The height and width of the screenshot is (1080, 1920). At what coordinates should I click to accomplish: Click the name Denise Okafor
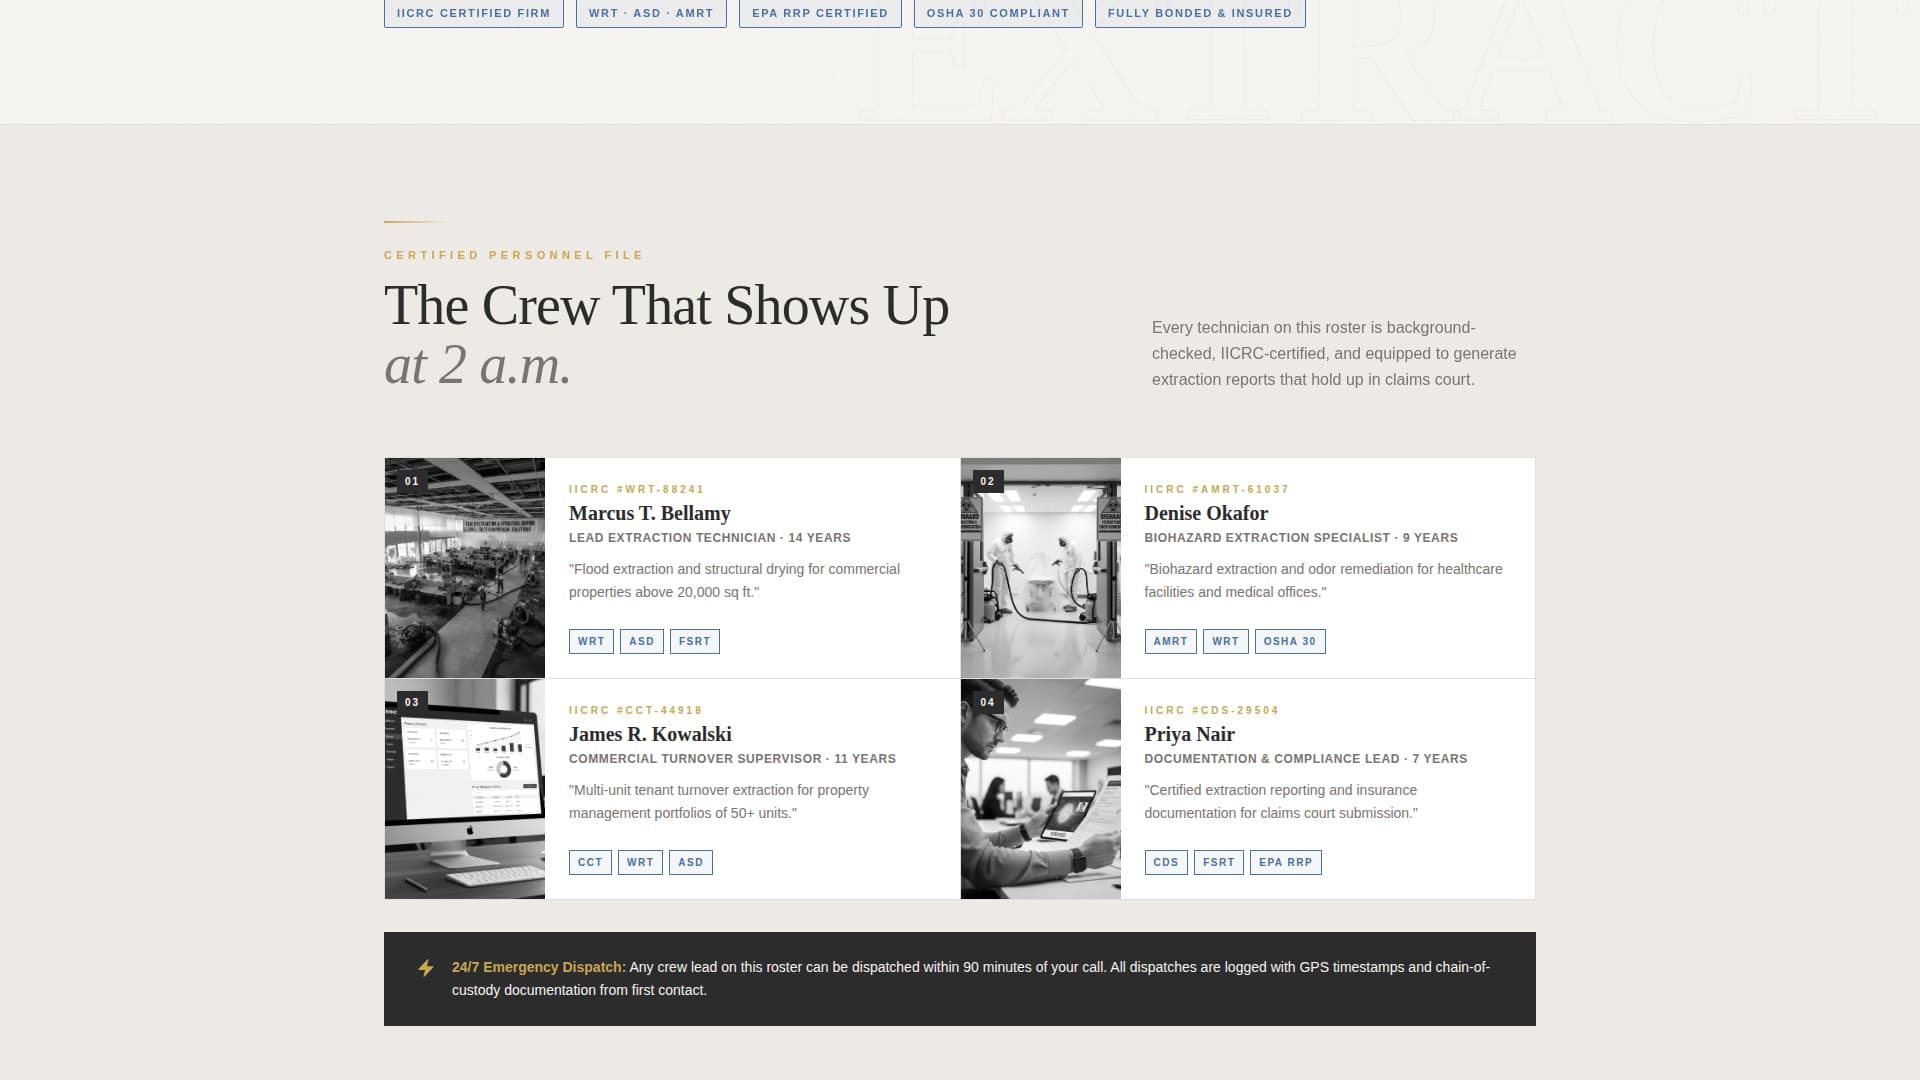pyautogui.click(x=1206, y=513)
